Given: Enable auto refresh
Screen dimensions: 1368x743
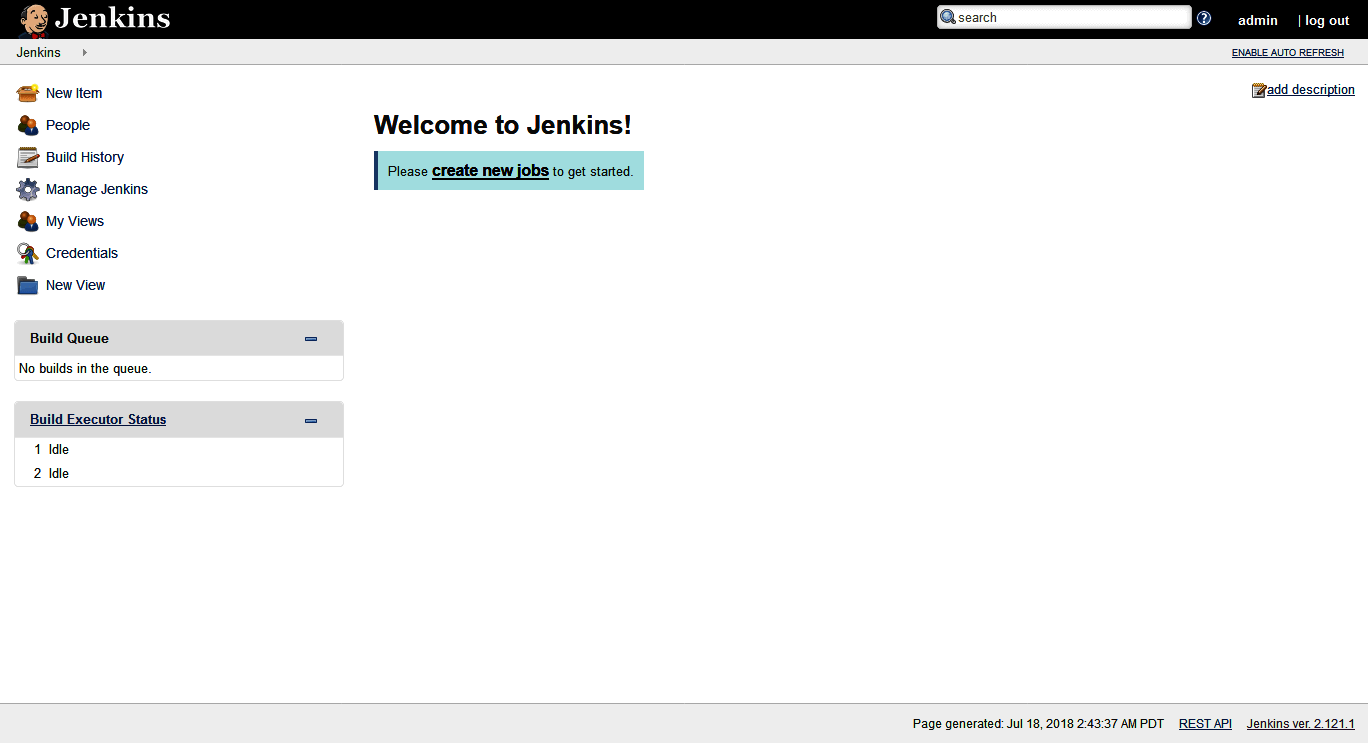Looking at the screenshot, I should click(1287, 52).
